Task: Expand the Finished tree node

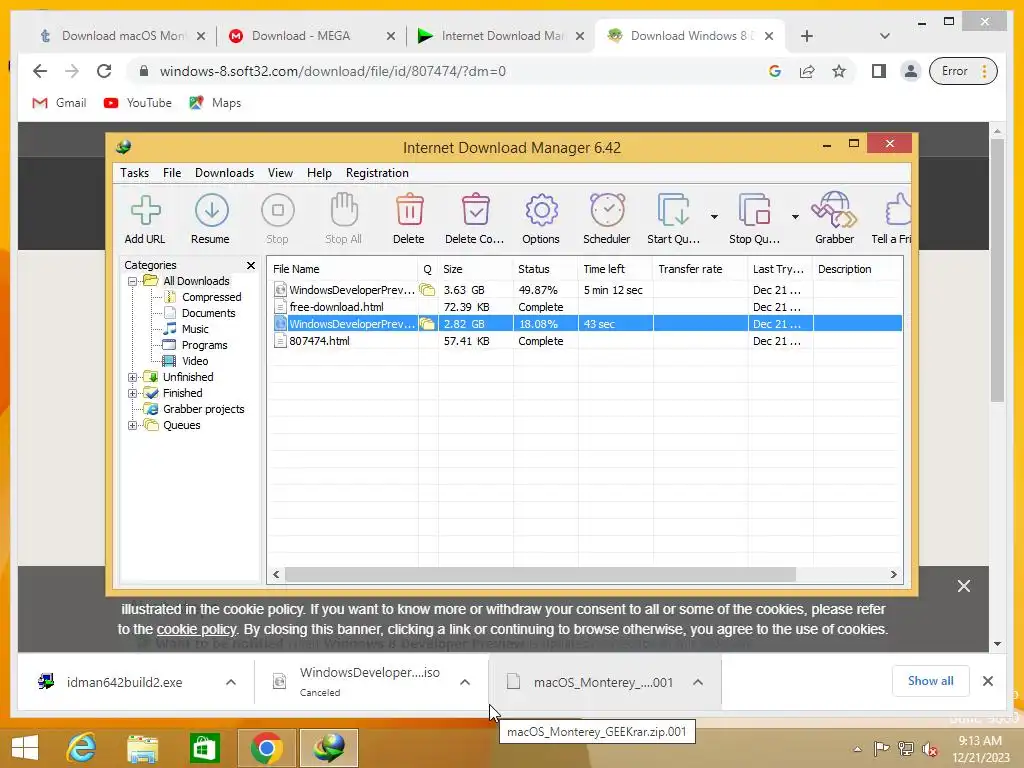Action: [x=133, y=394]
